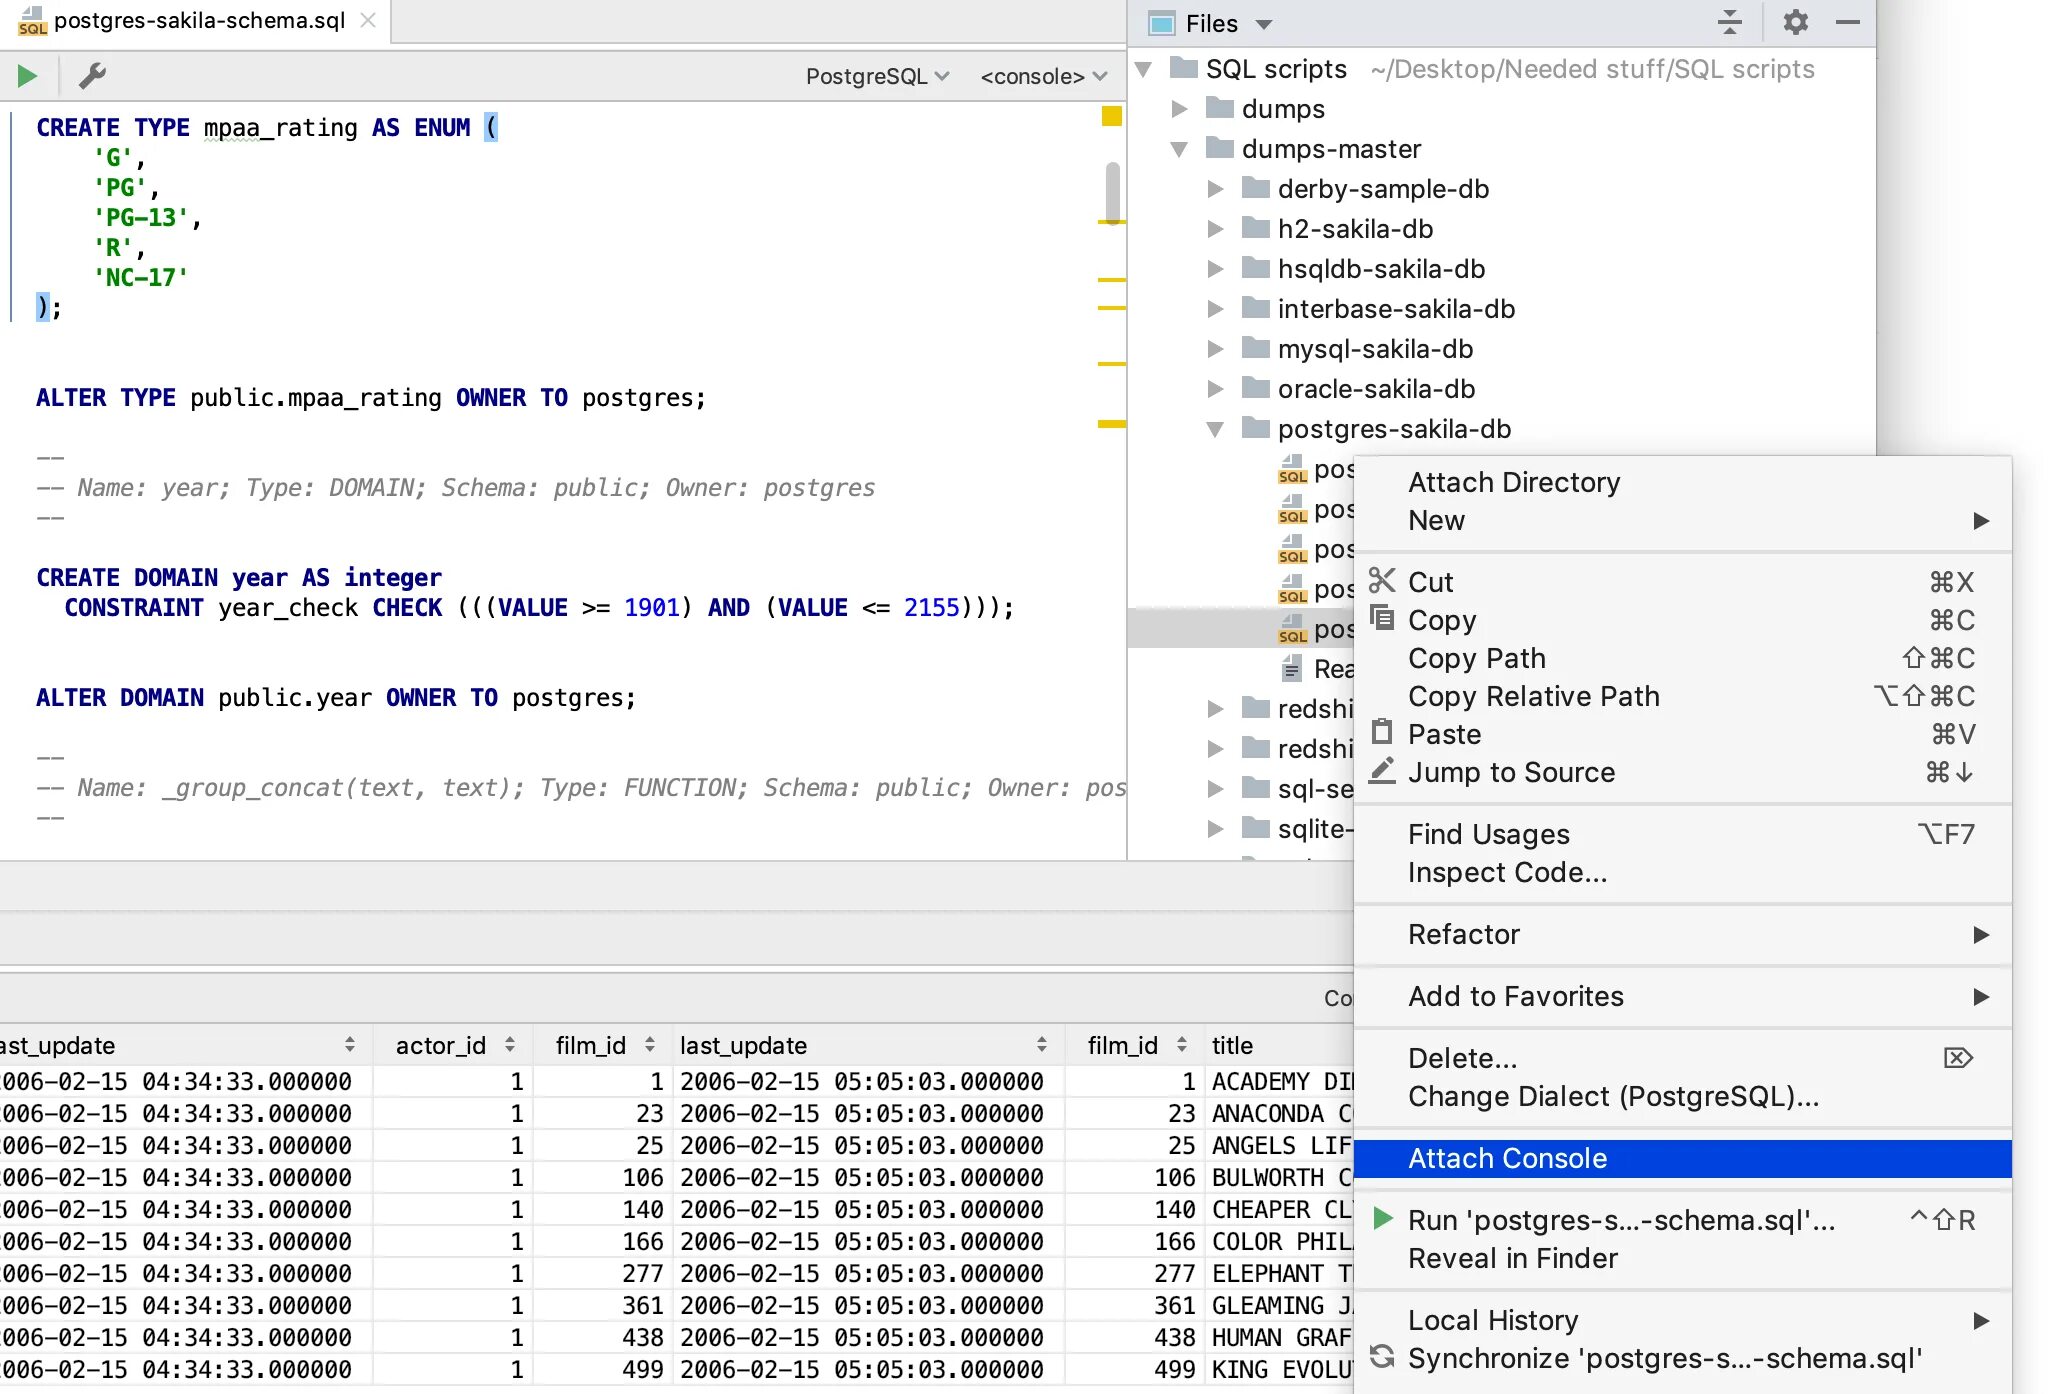Hide the Files panel with the minus icon

[x=1847, y=22]
